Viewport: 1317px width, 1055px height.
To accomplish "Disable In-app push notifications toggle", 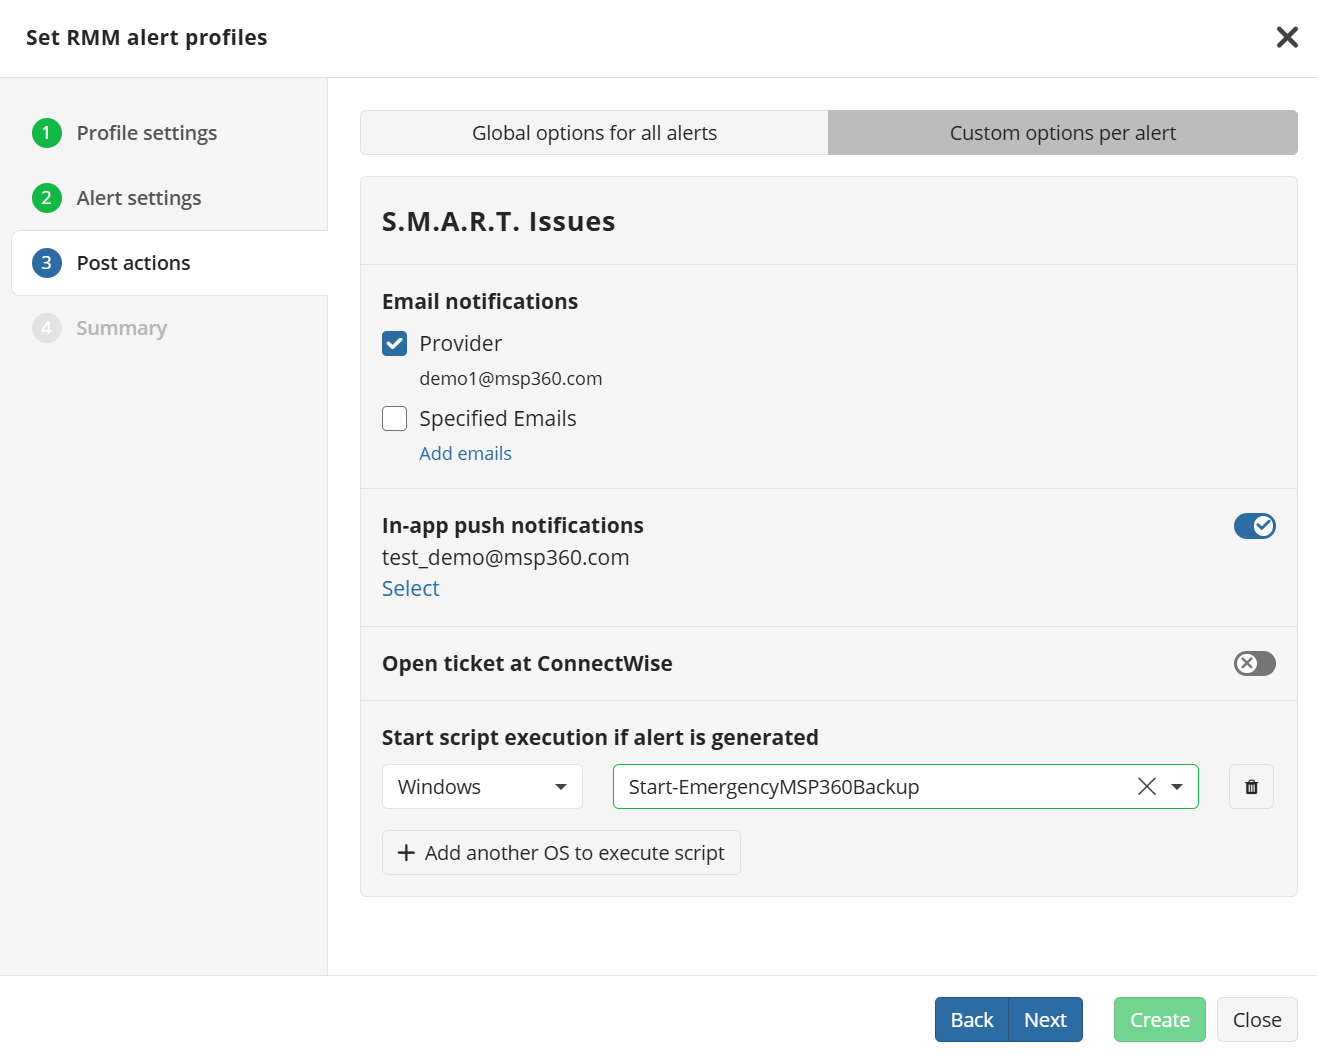I will point(1254,526).
